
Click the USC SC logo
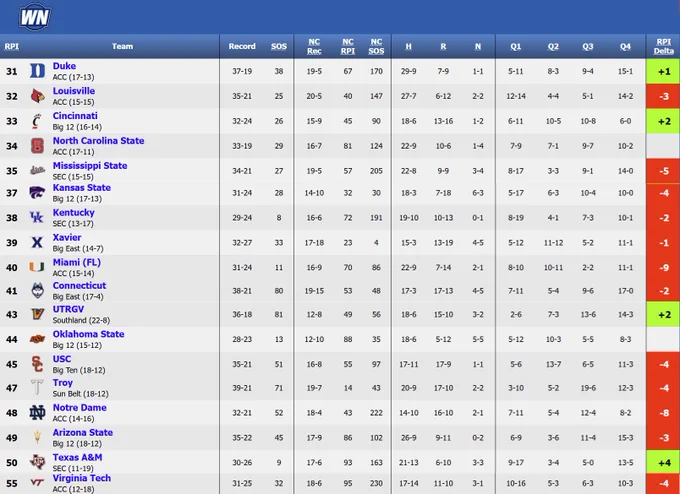(37, 364)
